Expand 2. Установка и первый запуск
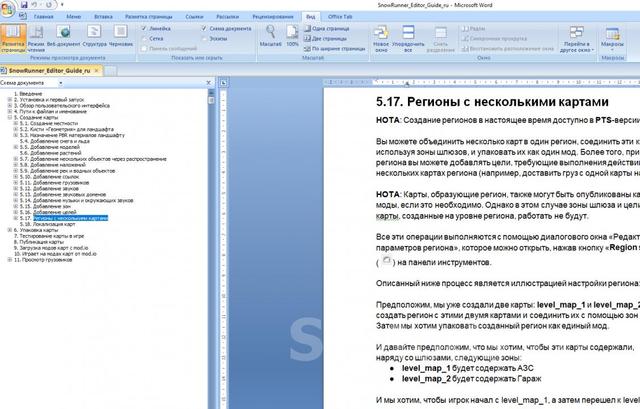Viewport: 640px width, 409px height. [10, 100]
